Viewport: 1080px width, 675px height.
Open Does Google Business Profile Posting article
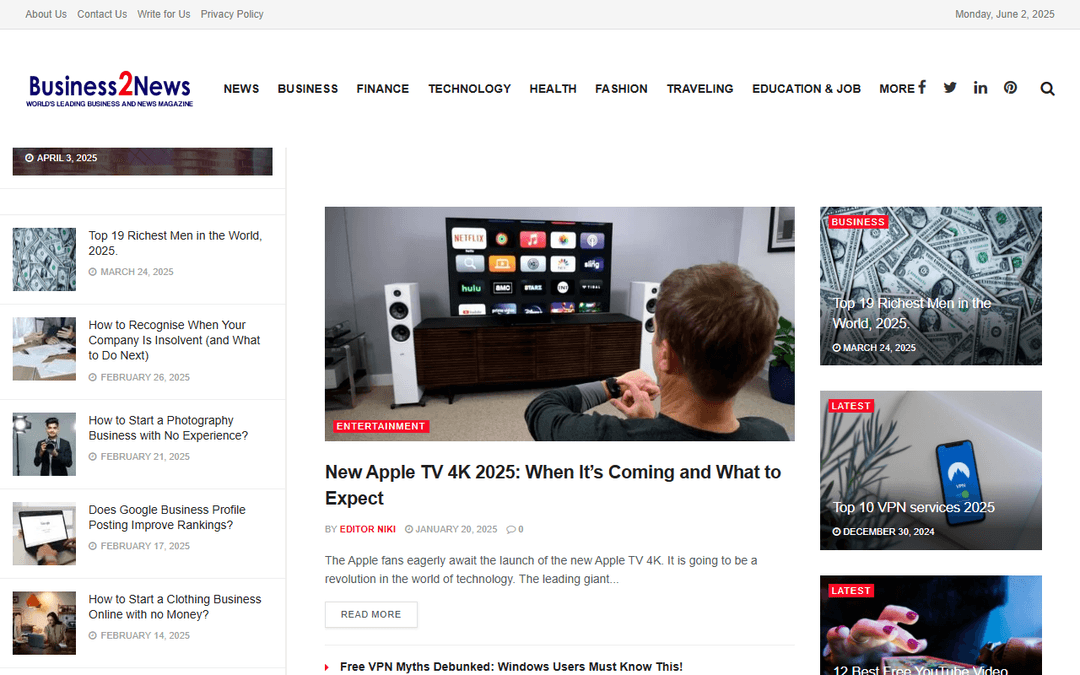pos(167,517)
